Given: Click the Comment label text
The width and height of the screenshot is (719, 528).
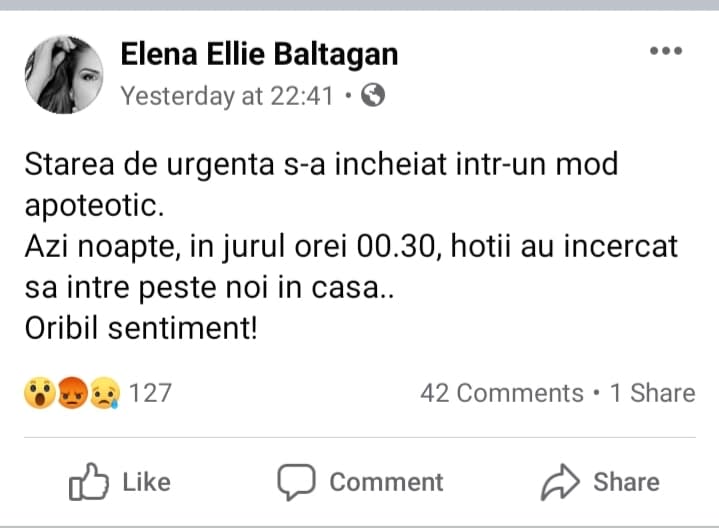Looking at the screenshot, I should coord(386,482).
